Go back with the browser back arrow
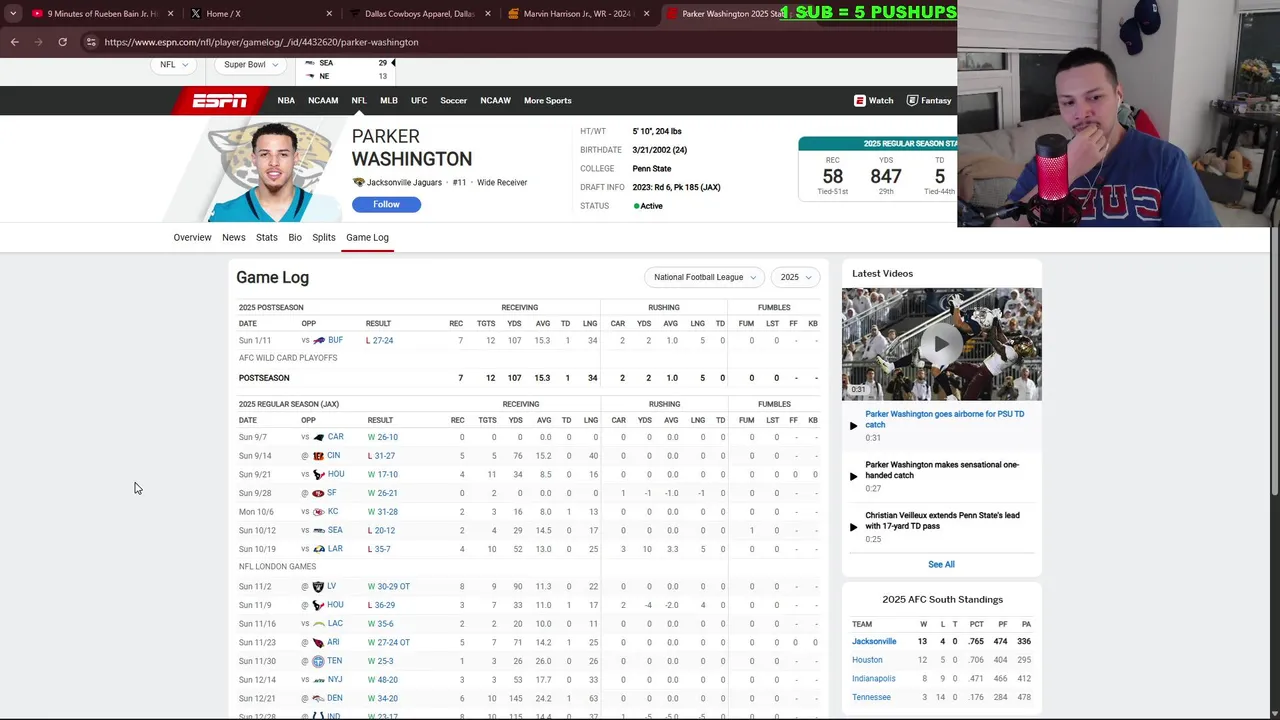This screenshot has height=720, width=1280. point(15,42)
